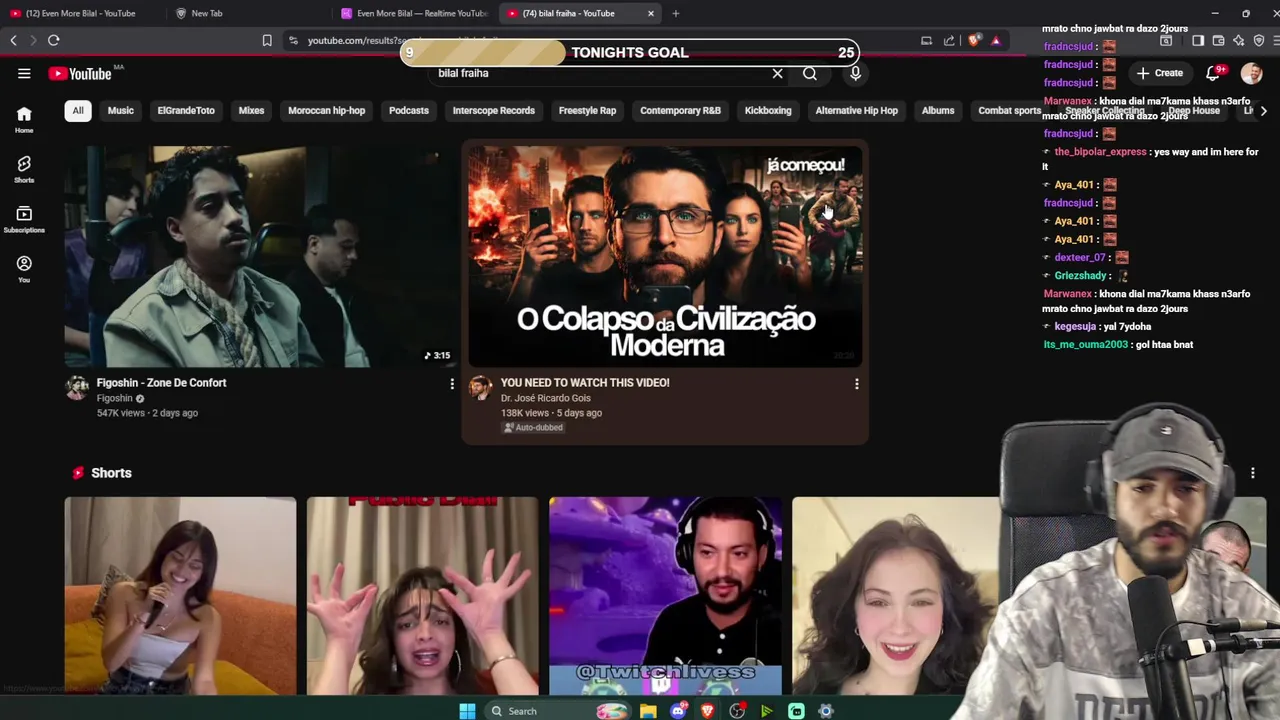Viewport: 1280px width, 720px height.
Task: Open Discord from the taskbar
Action: (678, 711)
